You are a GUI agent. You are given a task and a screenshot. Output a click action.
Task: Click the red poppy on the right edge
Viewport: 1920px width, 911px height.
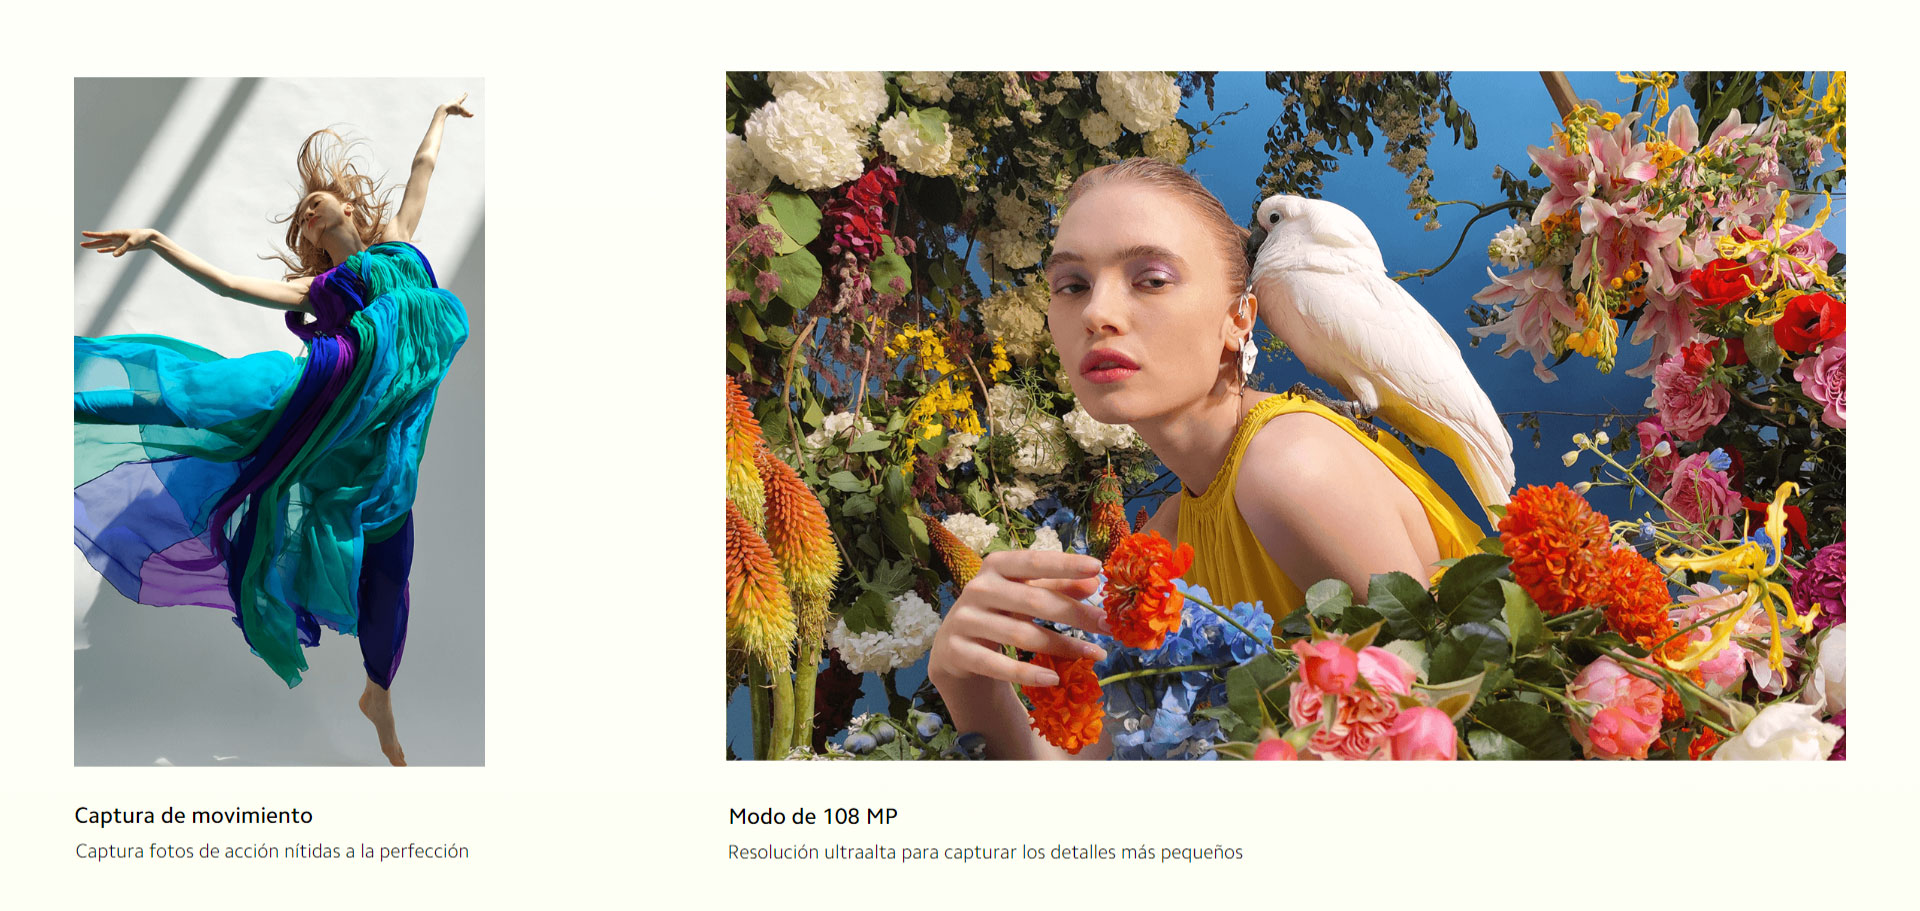(x=1812, y=322)
